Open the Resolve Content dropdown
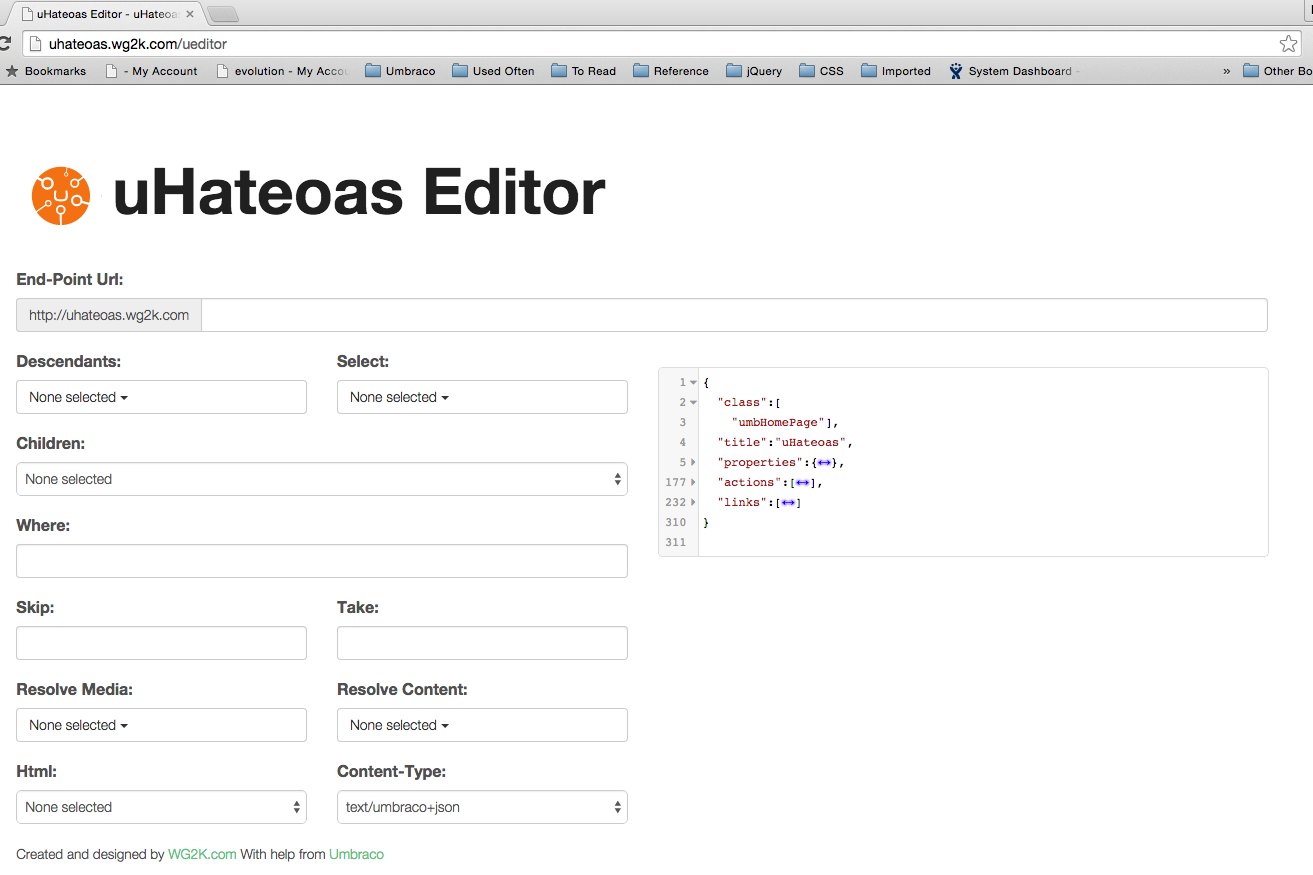 point(482,725)
